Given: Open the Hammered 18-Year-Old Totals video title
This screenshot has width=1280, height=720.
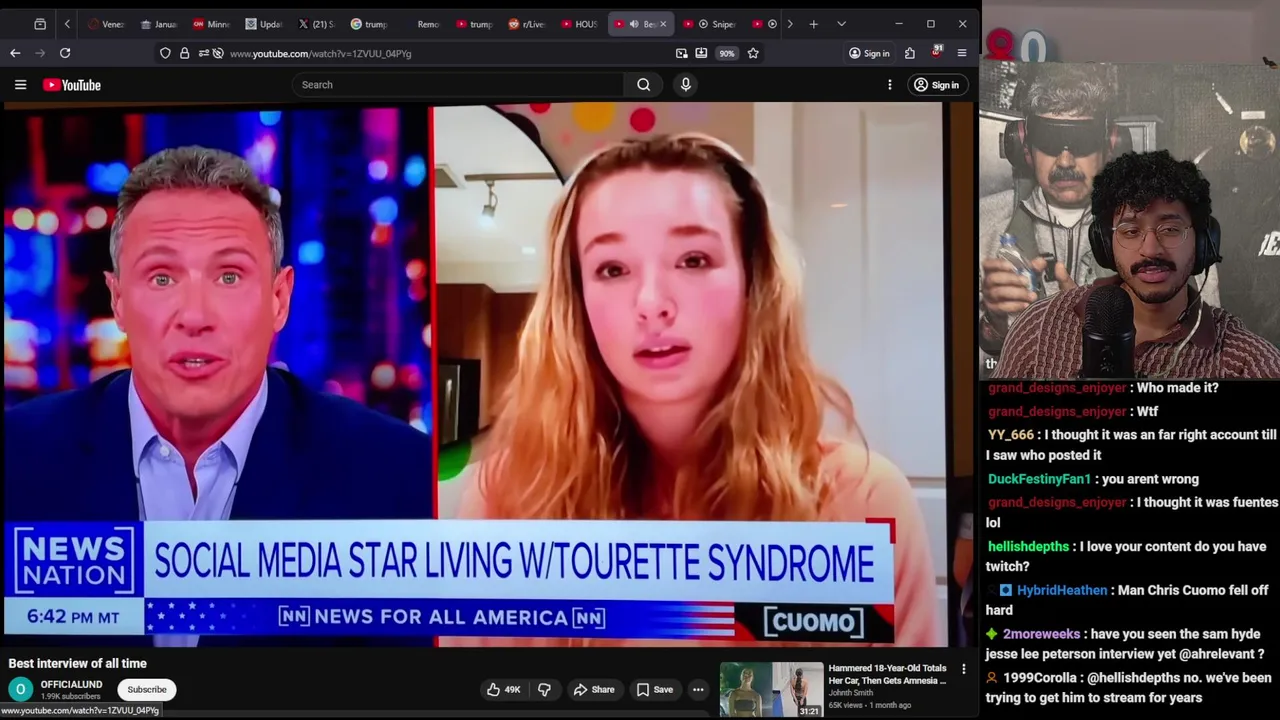Looking at the screenshot, I should 887,674.
